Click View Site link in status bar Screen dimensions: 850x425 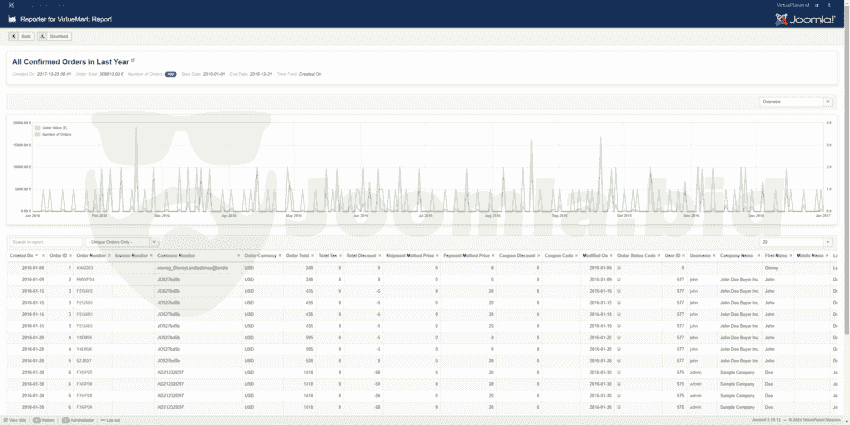click(14, 420)
